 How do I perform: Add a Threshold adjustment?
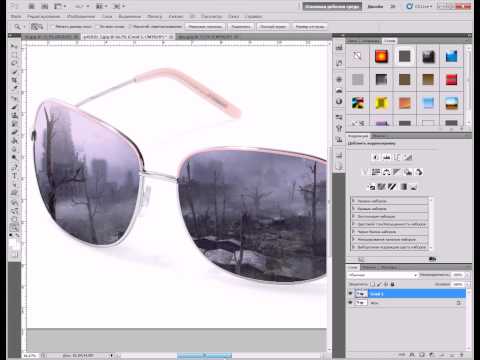pos(392,187)
